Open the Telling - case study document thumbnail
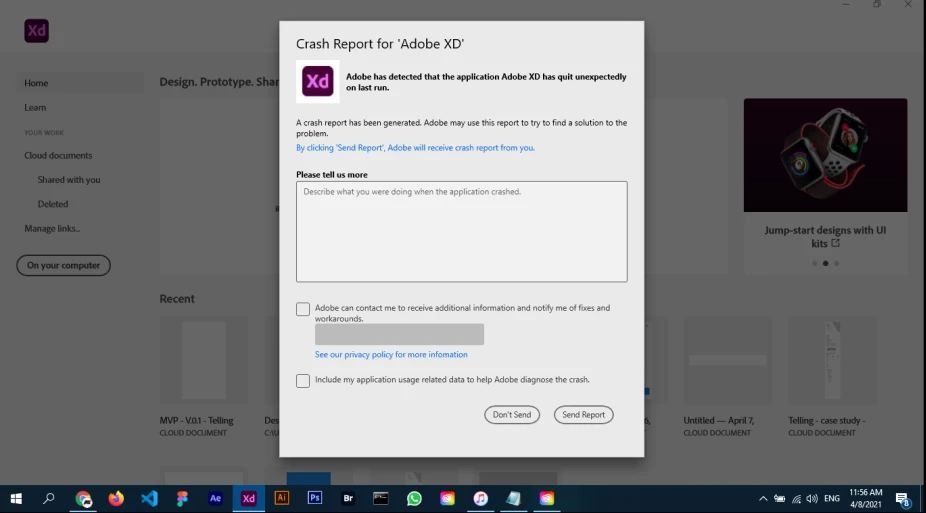 [832, 360]
